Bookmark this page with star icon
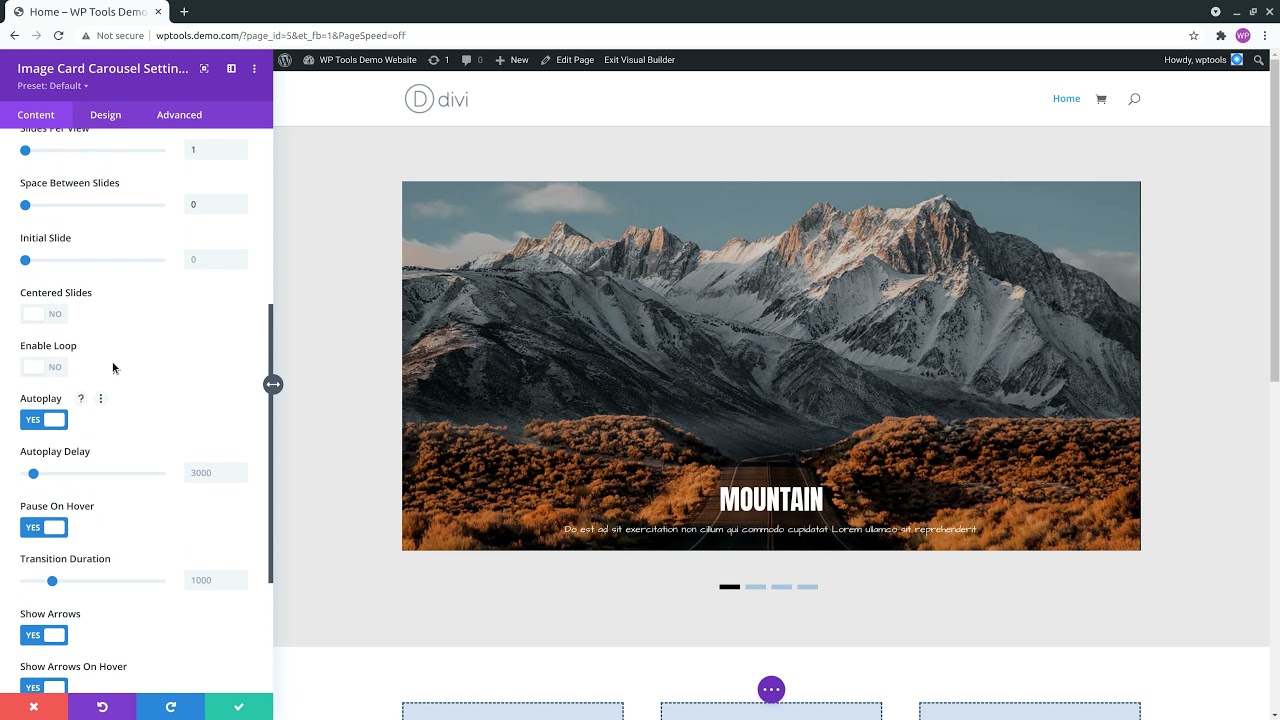 pos(1194,35)
